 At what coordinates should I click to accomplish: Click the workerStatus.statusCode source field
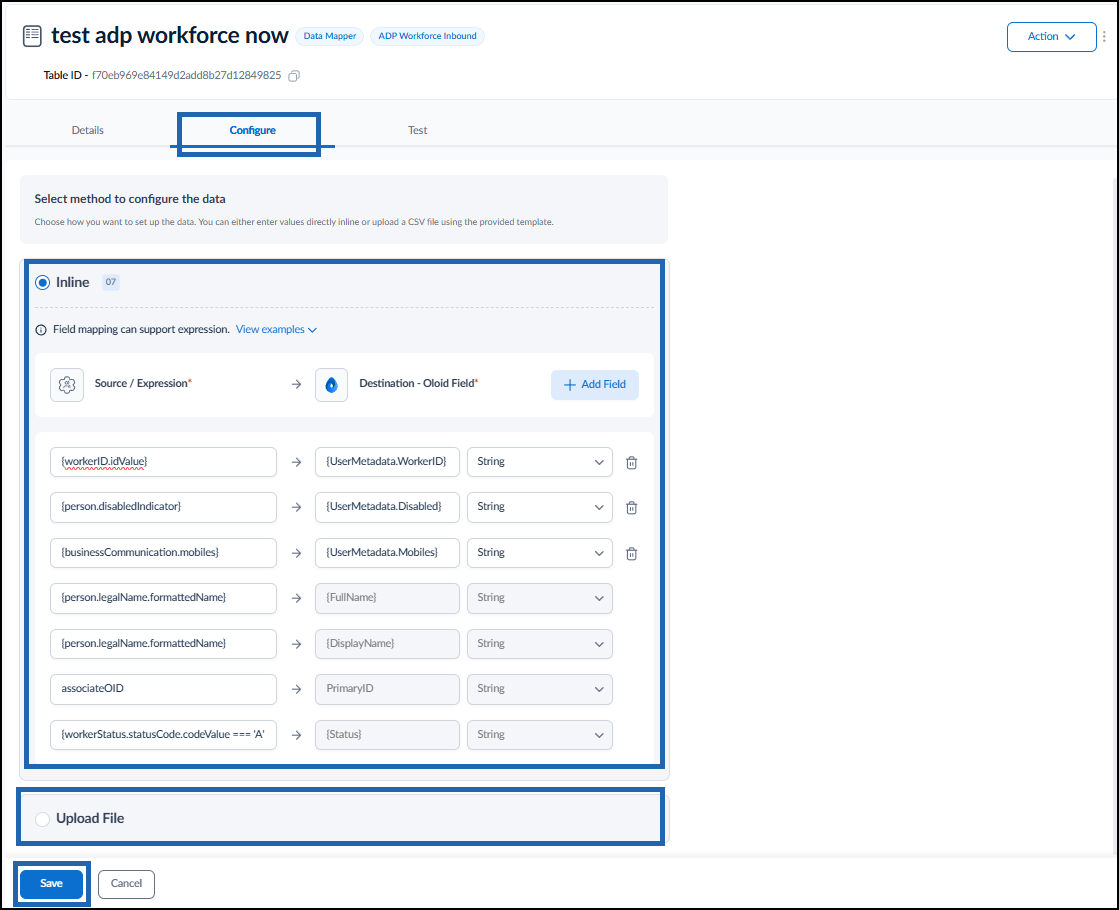[163, 734]
